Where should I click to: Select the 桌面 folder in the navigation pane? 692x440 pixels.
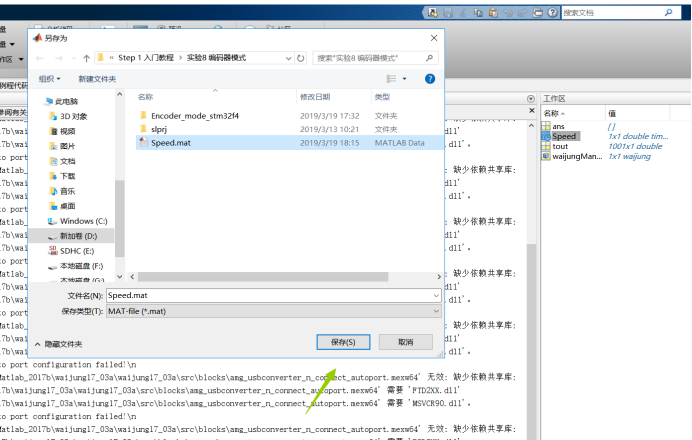coord(62,206)
